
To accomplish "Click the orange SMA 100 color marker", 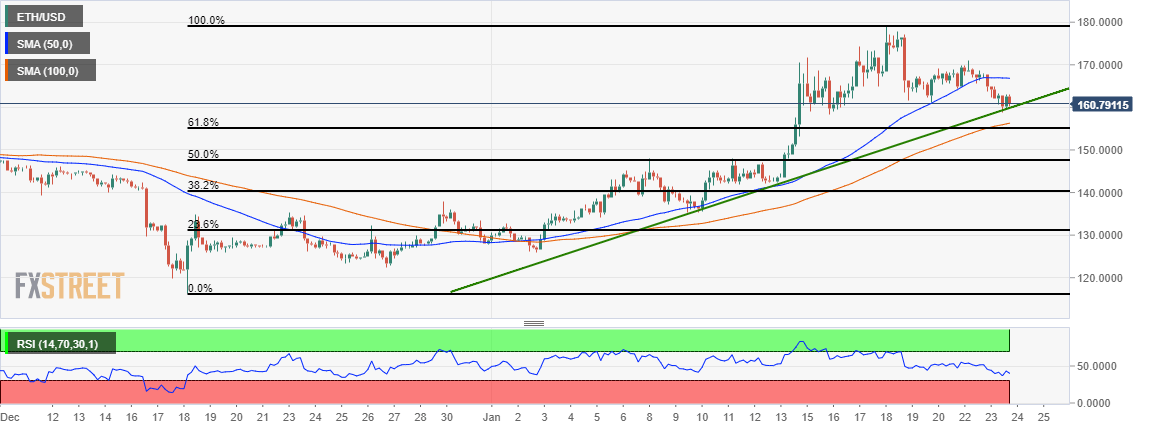I will (7, 71).
